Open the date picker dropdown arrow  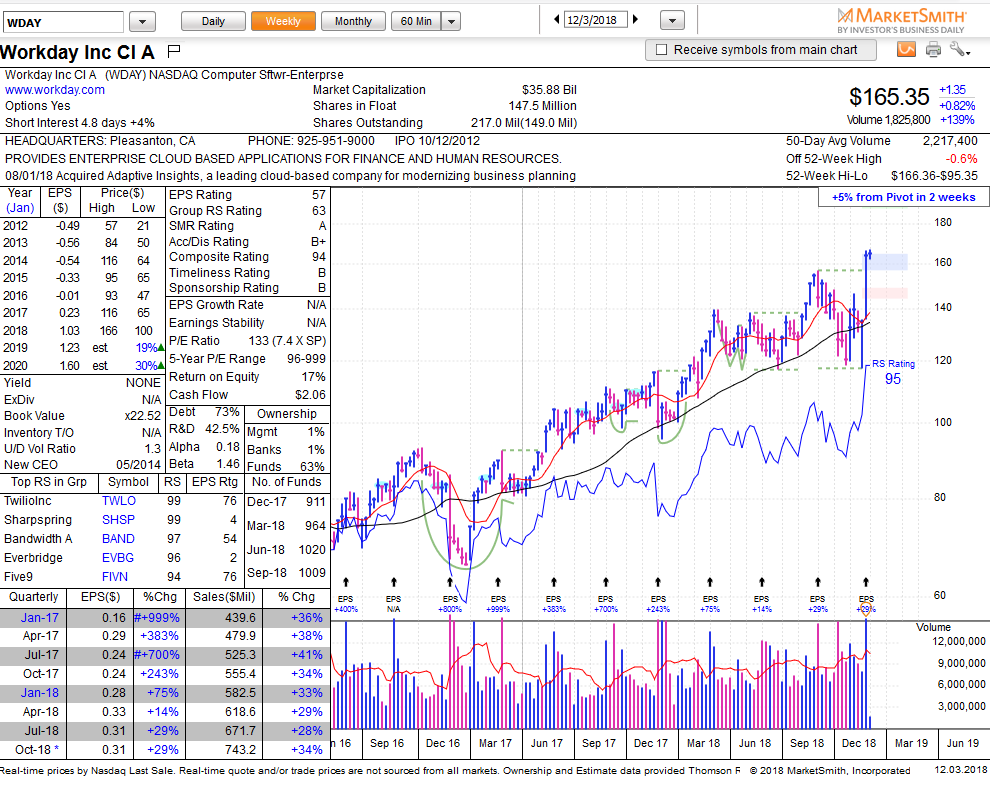[x=672, y=21]
